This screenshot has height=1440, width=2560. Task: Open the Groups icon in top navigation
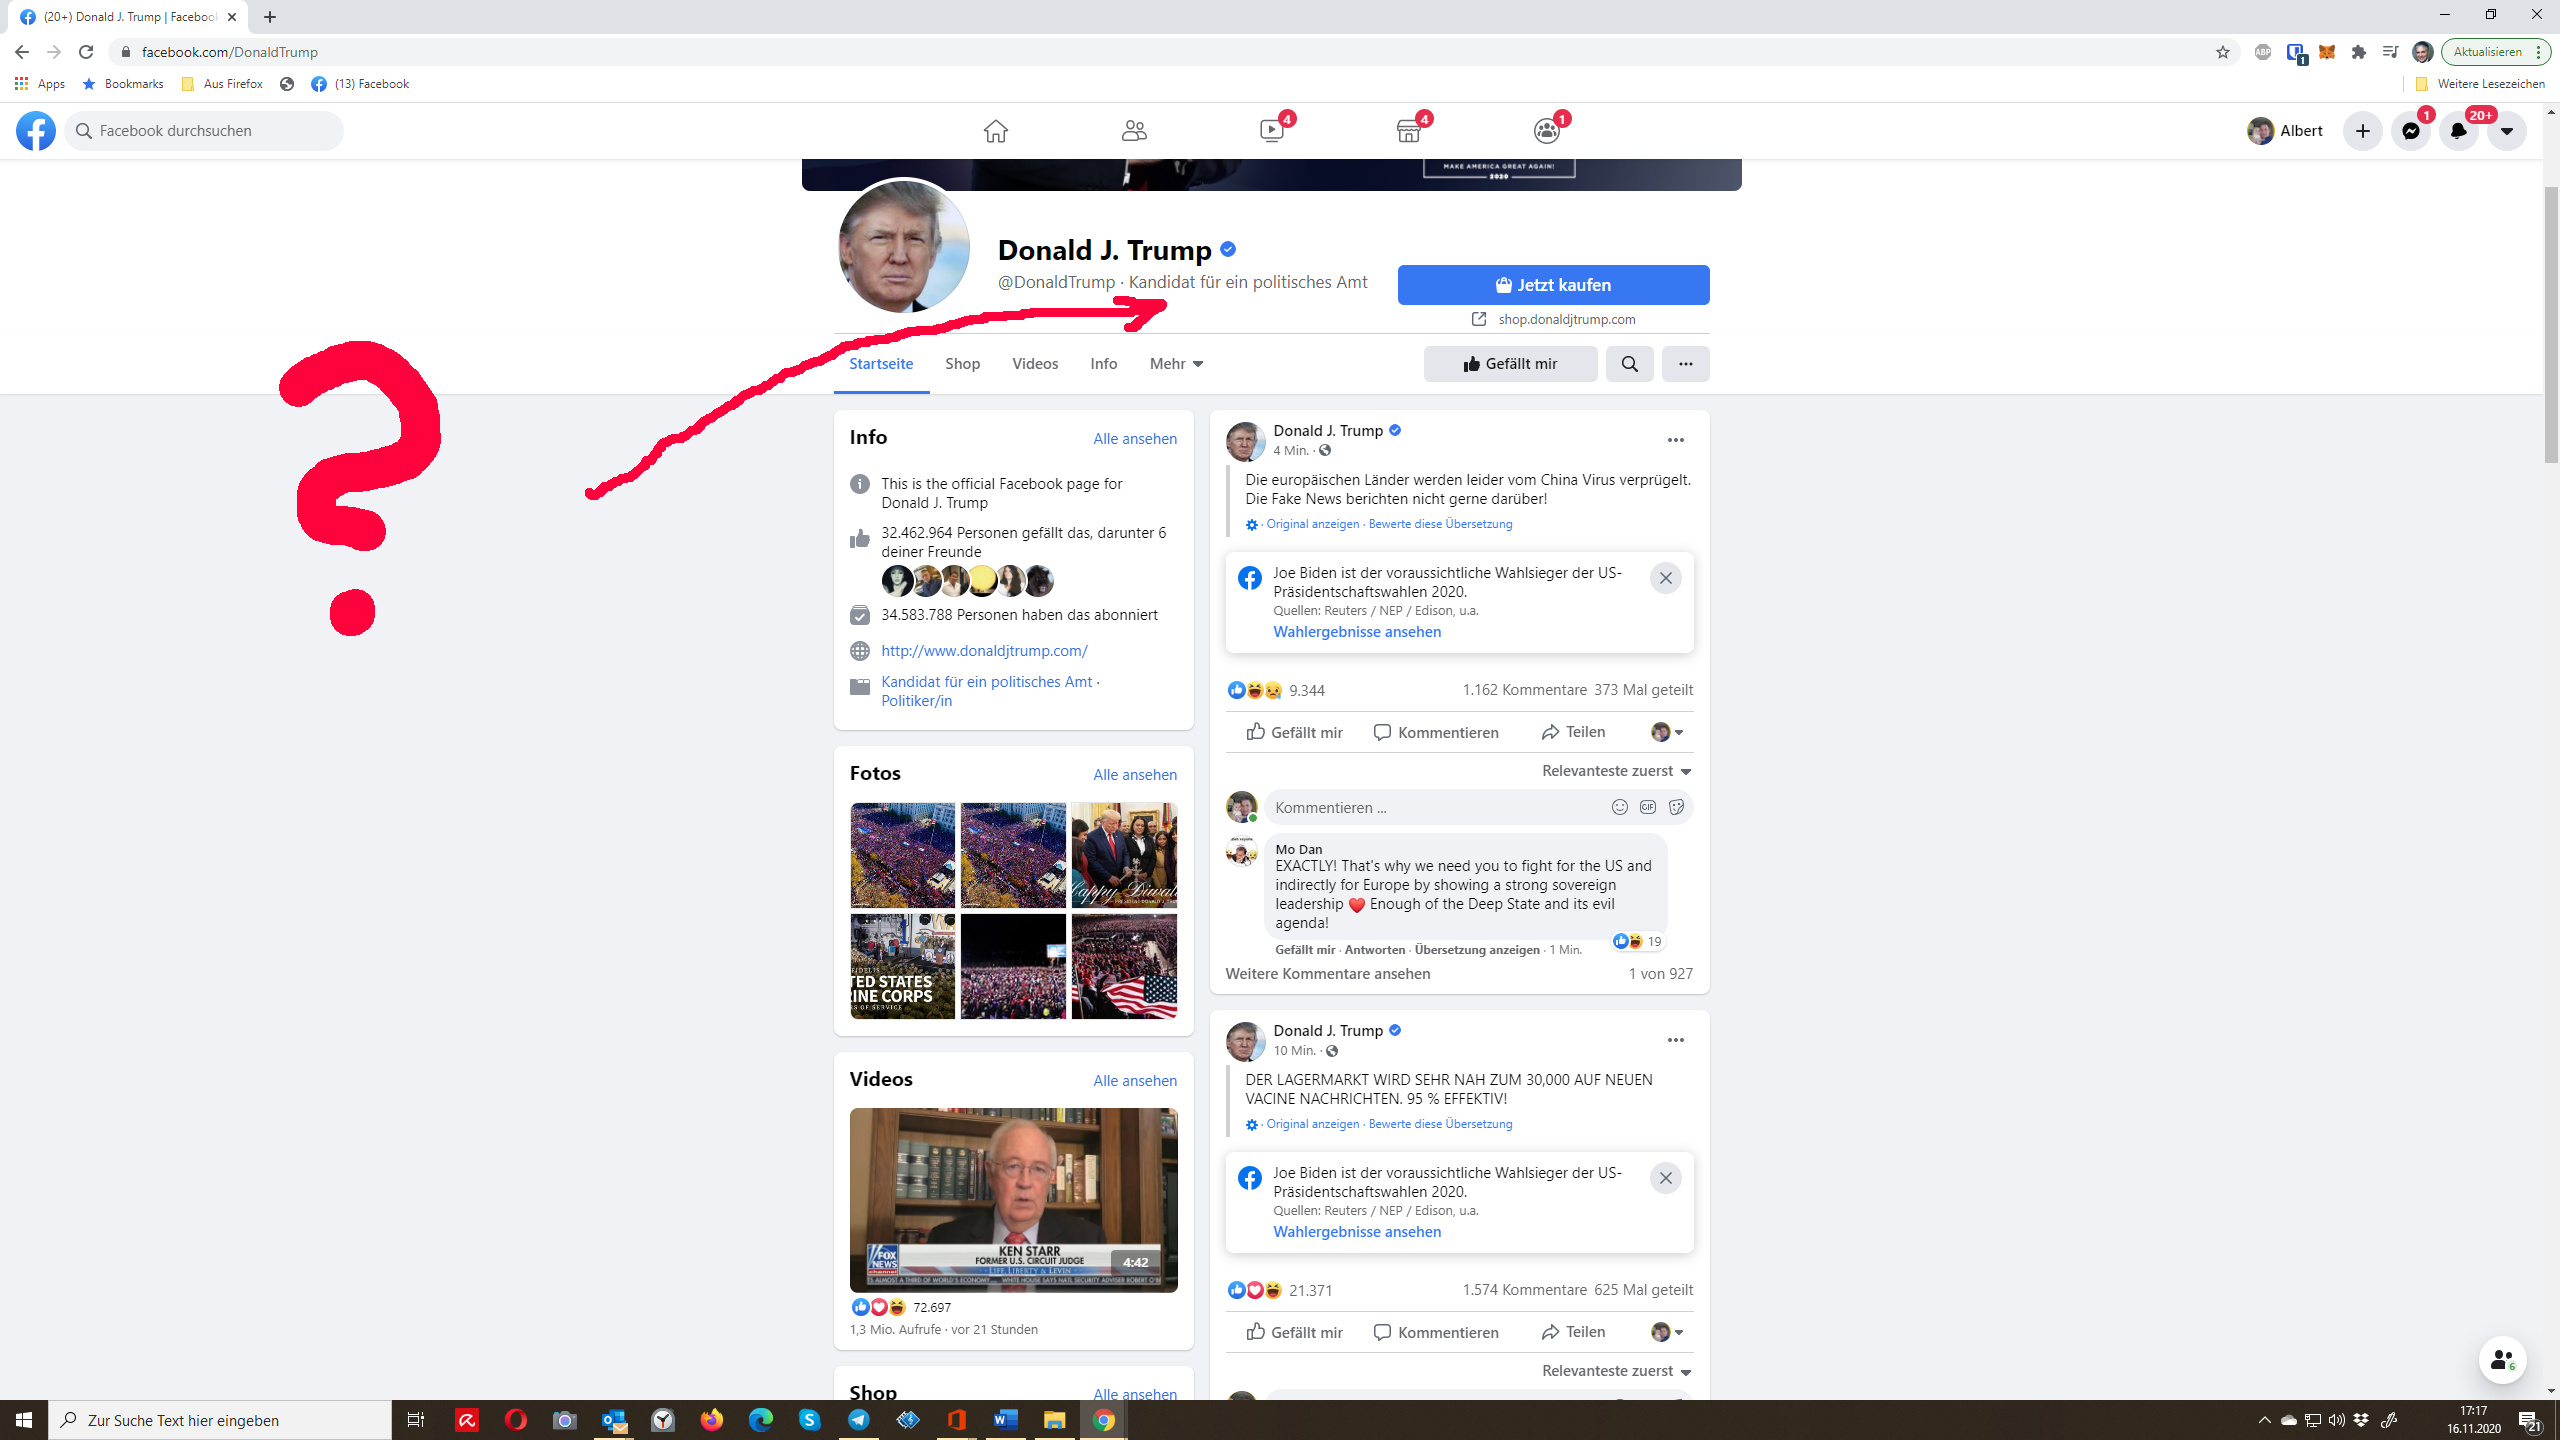(1547, 131)
